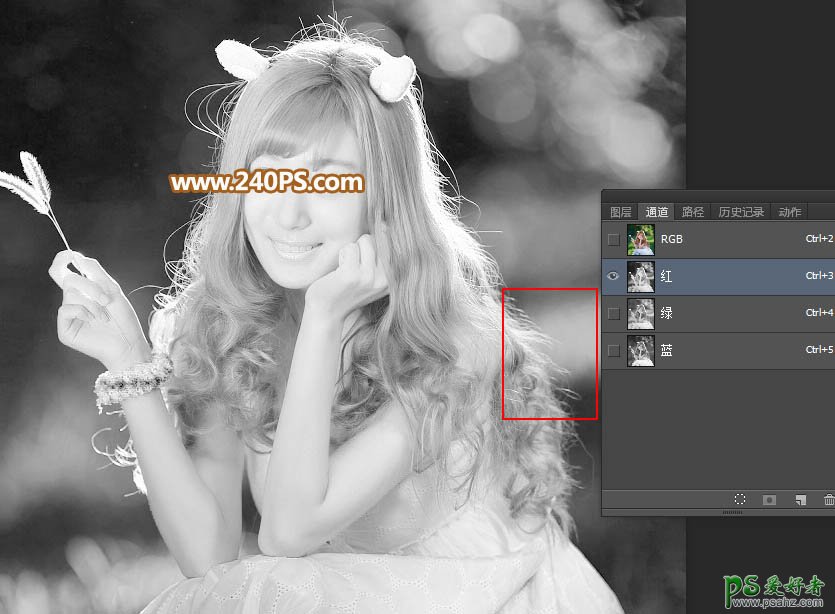Toggle visibility of the 蓝 (Blue) channel
This screenshot has width=835, height=614.
coord(613,350)
